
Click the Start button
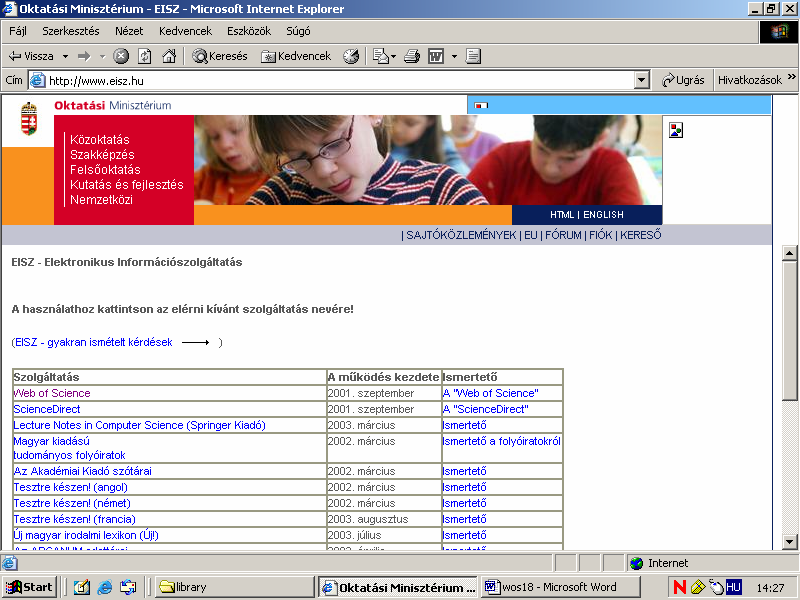(30, 587)
